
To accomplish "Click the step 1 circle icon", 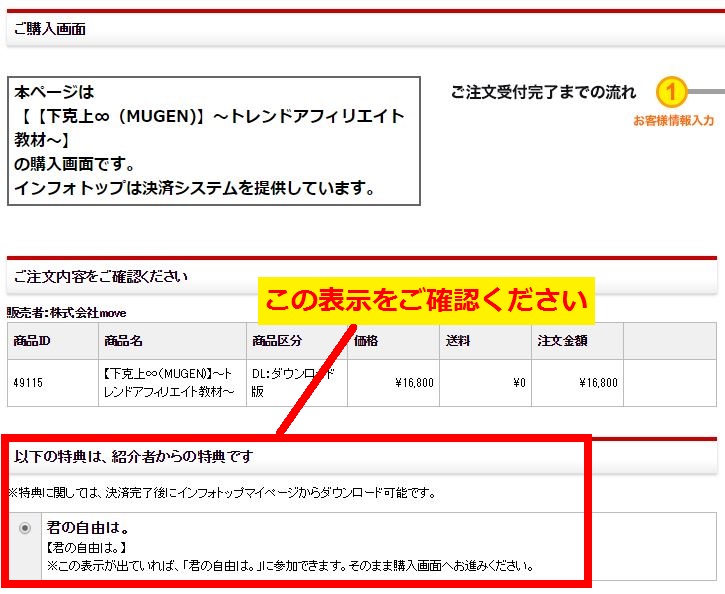I will coord(671,92).
